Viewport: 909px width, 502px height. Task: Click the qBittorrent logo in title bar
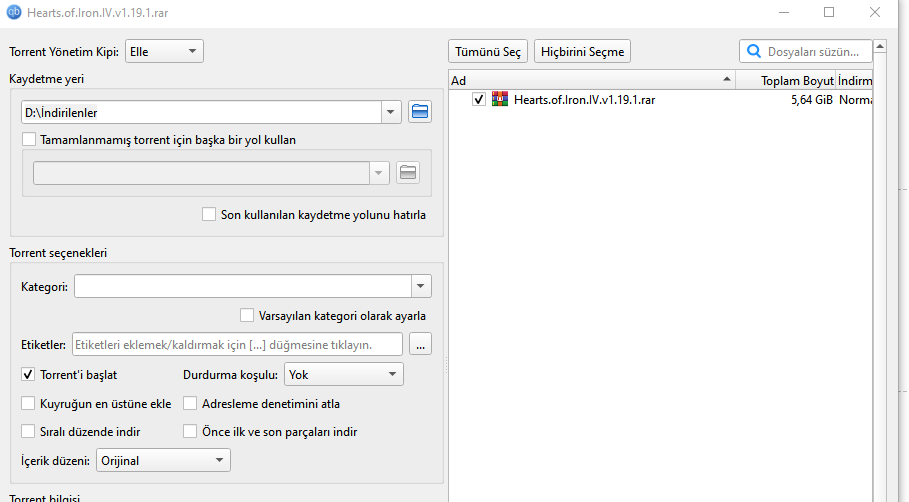[x=13, y=12]
